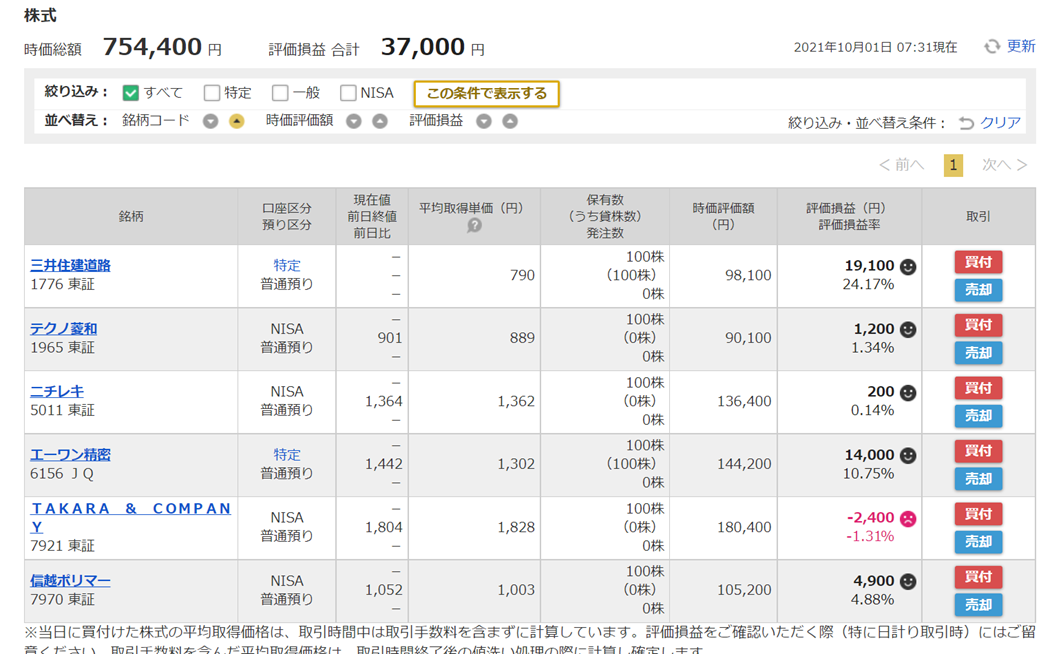
Task: Click 売却 button for テクノ菱和
Action: [978, 353]
